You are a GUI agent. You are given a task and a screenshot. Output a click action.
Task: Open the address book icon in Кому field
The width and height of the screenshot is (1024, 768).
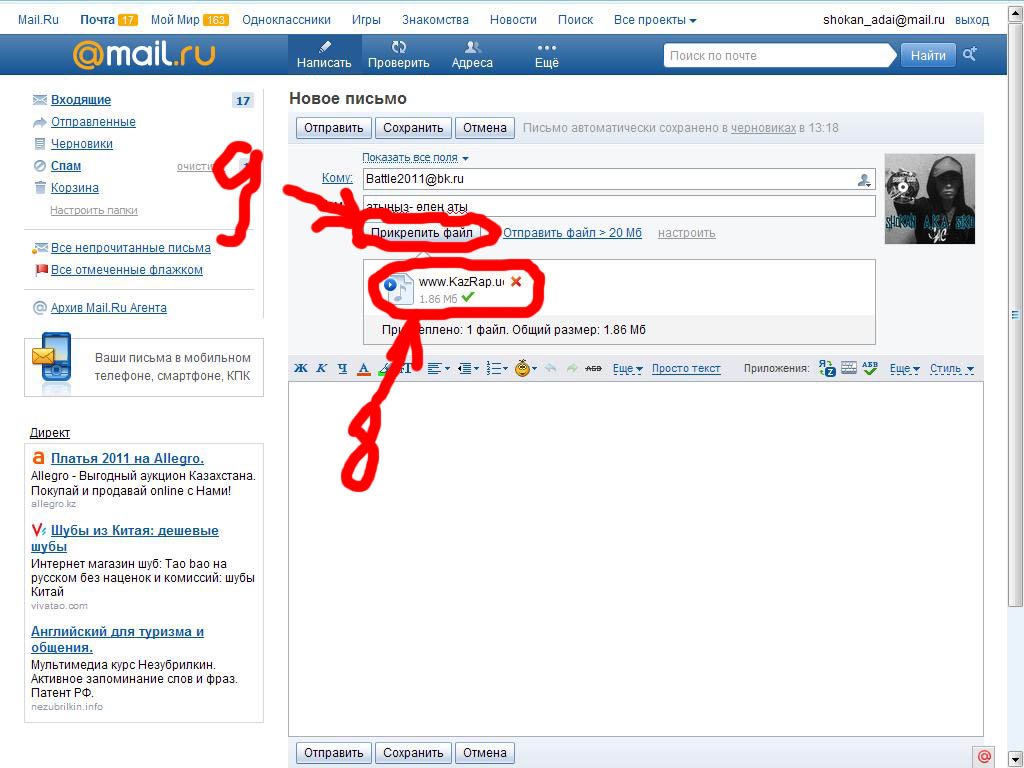864,180
